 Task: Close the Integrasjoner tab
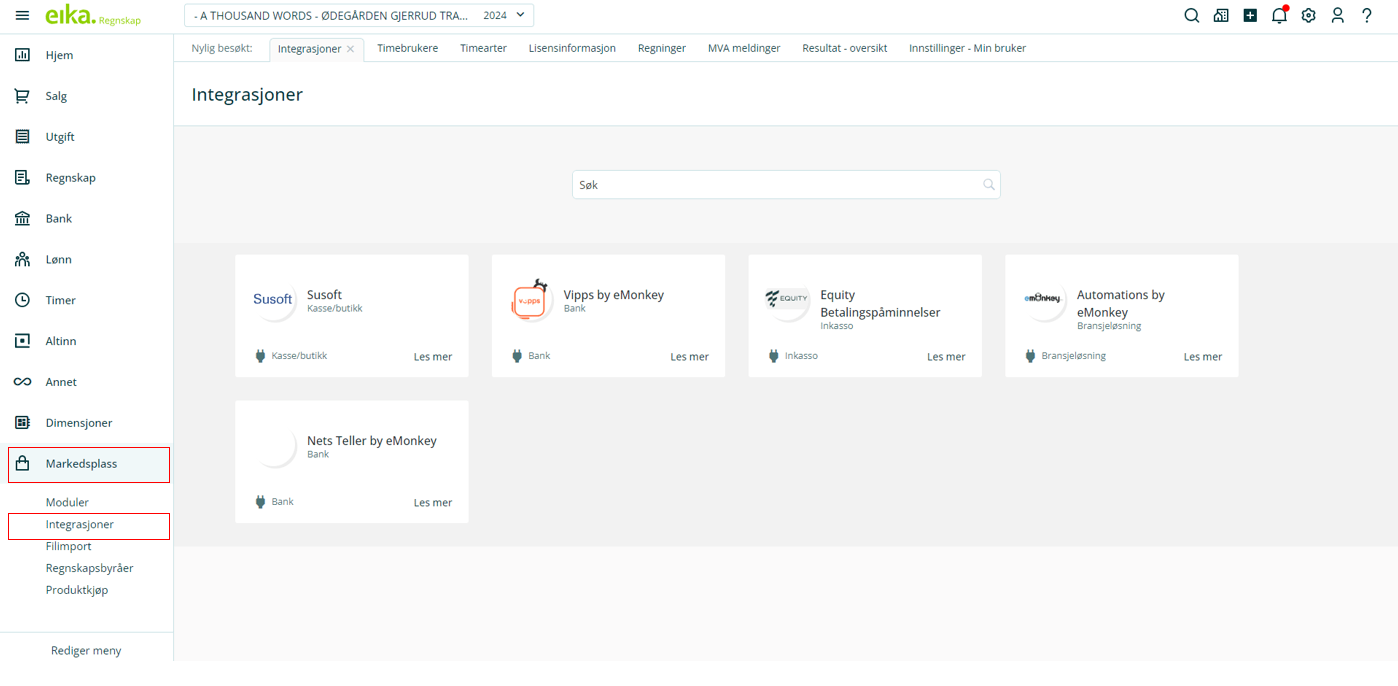[x=351, y=49]
